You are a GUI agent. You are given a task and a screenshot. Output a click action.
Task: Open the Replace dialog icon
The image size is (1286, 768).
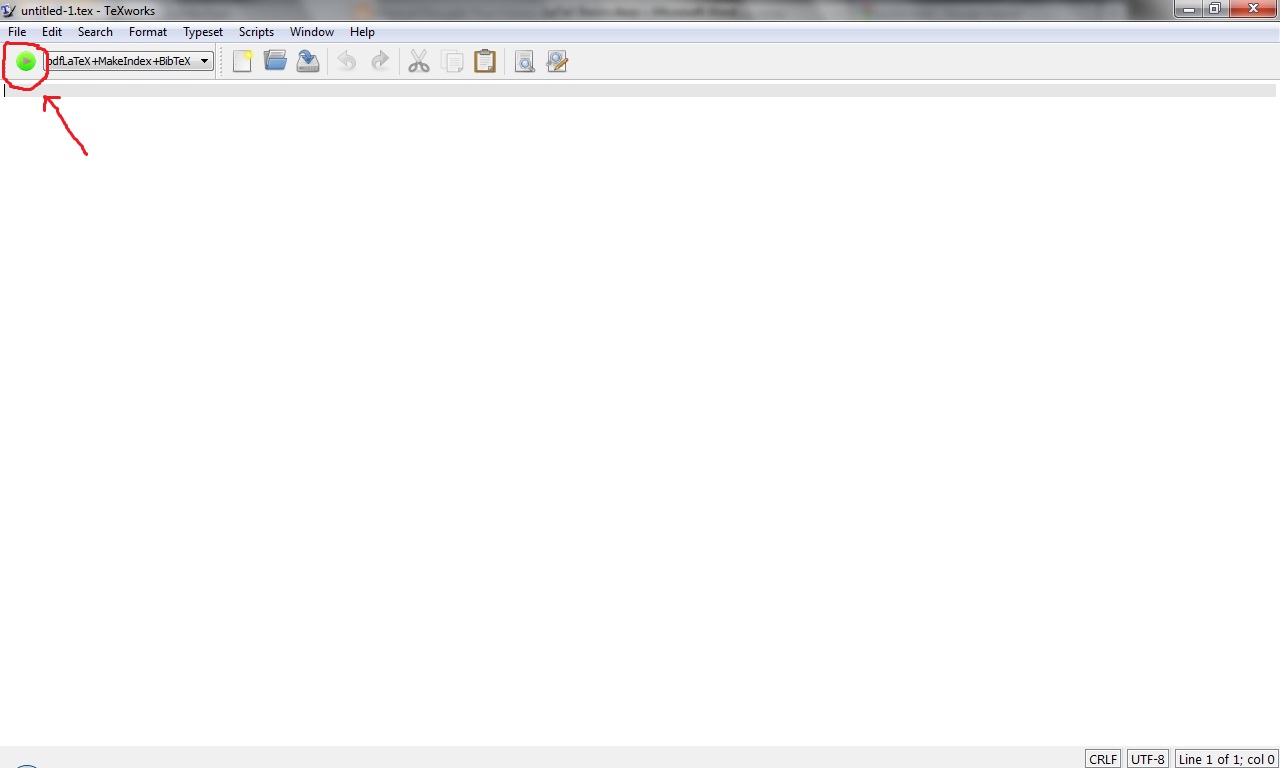click(x=556, y=61)
